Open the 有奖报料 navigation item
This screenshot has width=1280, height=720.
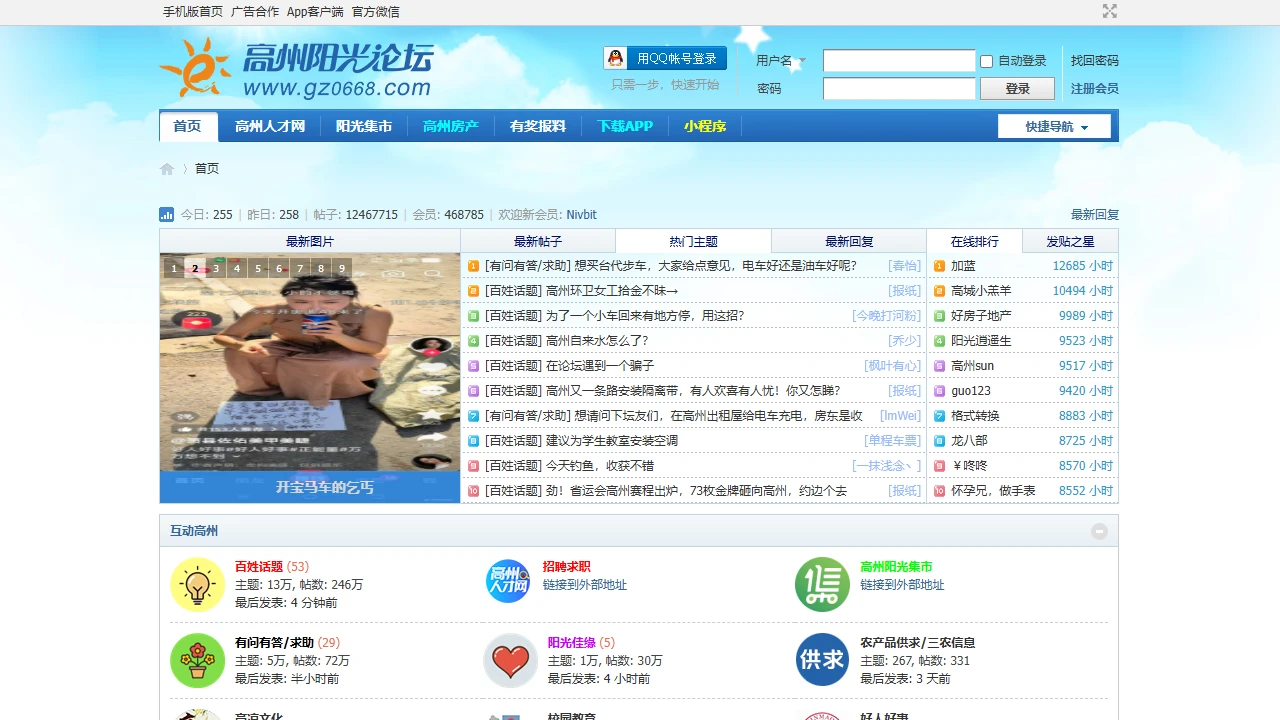click(x=538, y=126)
